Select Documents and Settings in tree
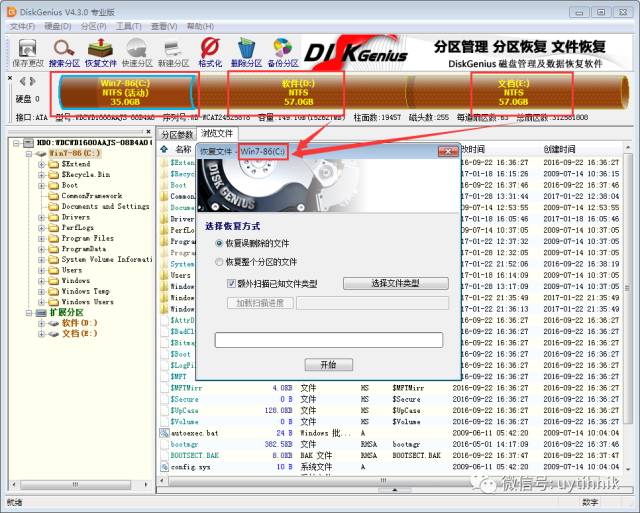Image resolution: width=640 pixels, height=513 pixels. pos(105,207)
